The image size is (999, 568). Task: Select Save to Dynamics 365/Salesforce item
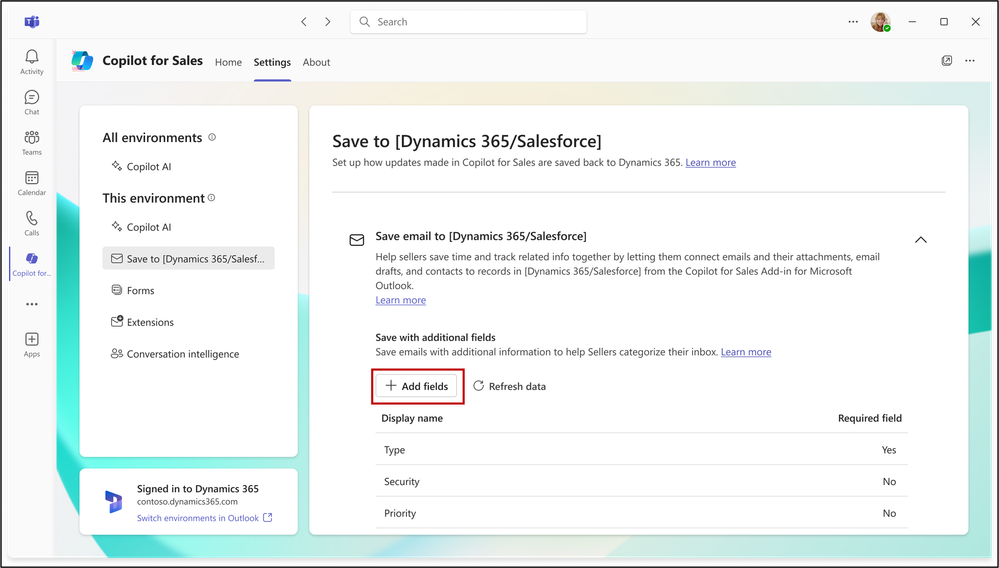click(189, 259)
